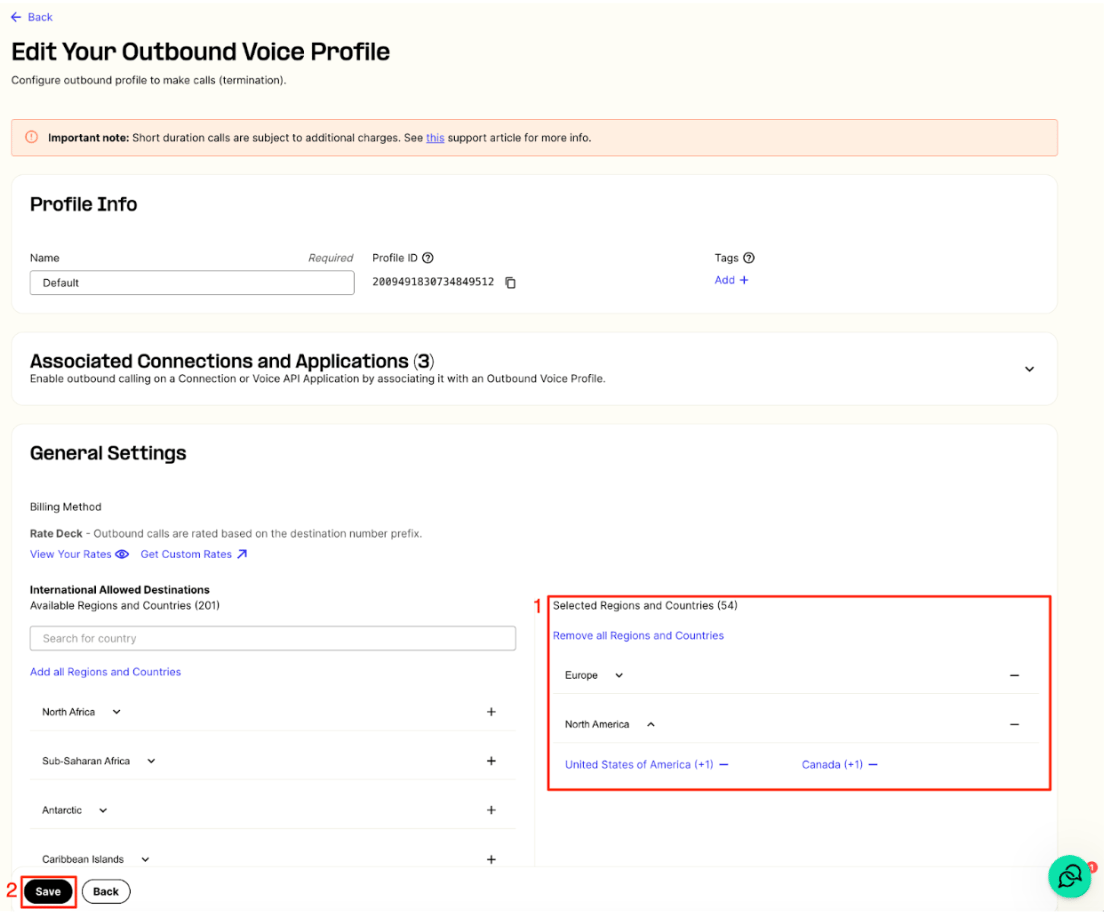
Task: Add the Antarctic region with plus
Action: (491, 810)
